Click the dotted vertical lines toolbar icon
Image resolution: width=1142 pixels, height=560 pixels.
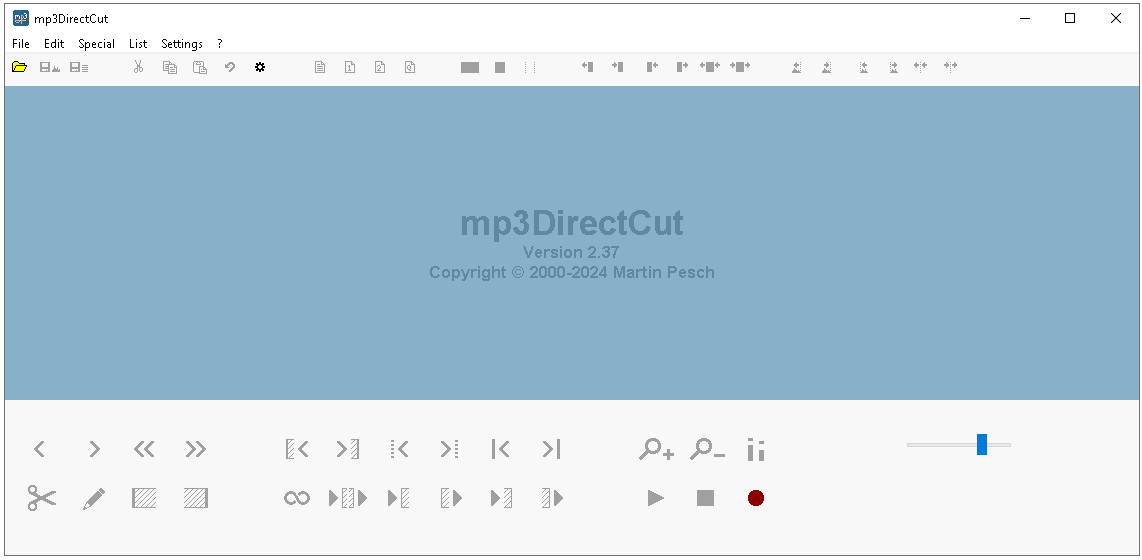(530, 67)
